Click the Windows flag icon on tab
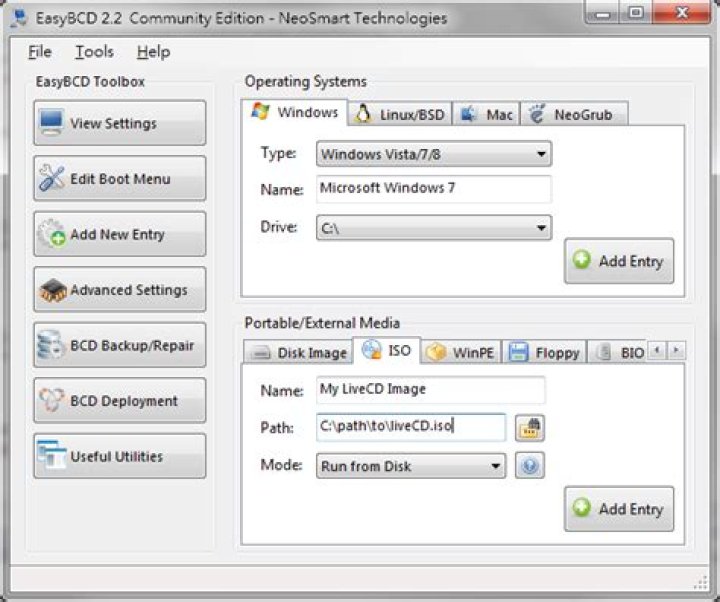720x602 pixels. [260, 112]
